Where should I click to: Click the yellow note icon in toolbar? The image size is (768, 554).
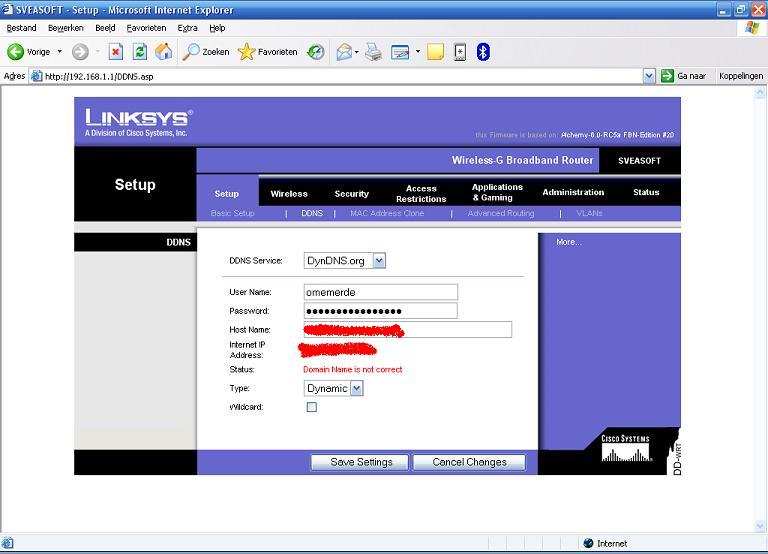click(435, 52)
